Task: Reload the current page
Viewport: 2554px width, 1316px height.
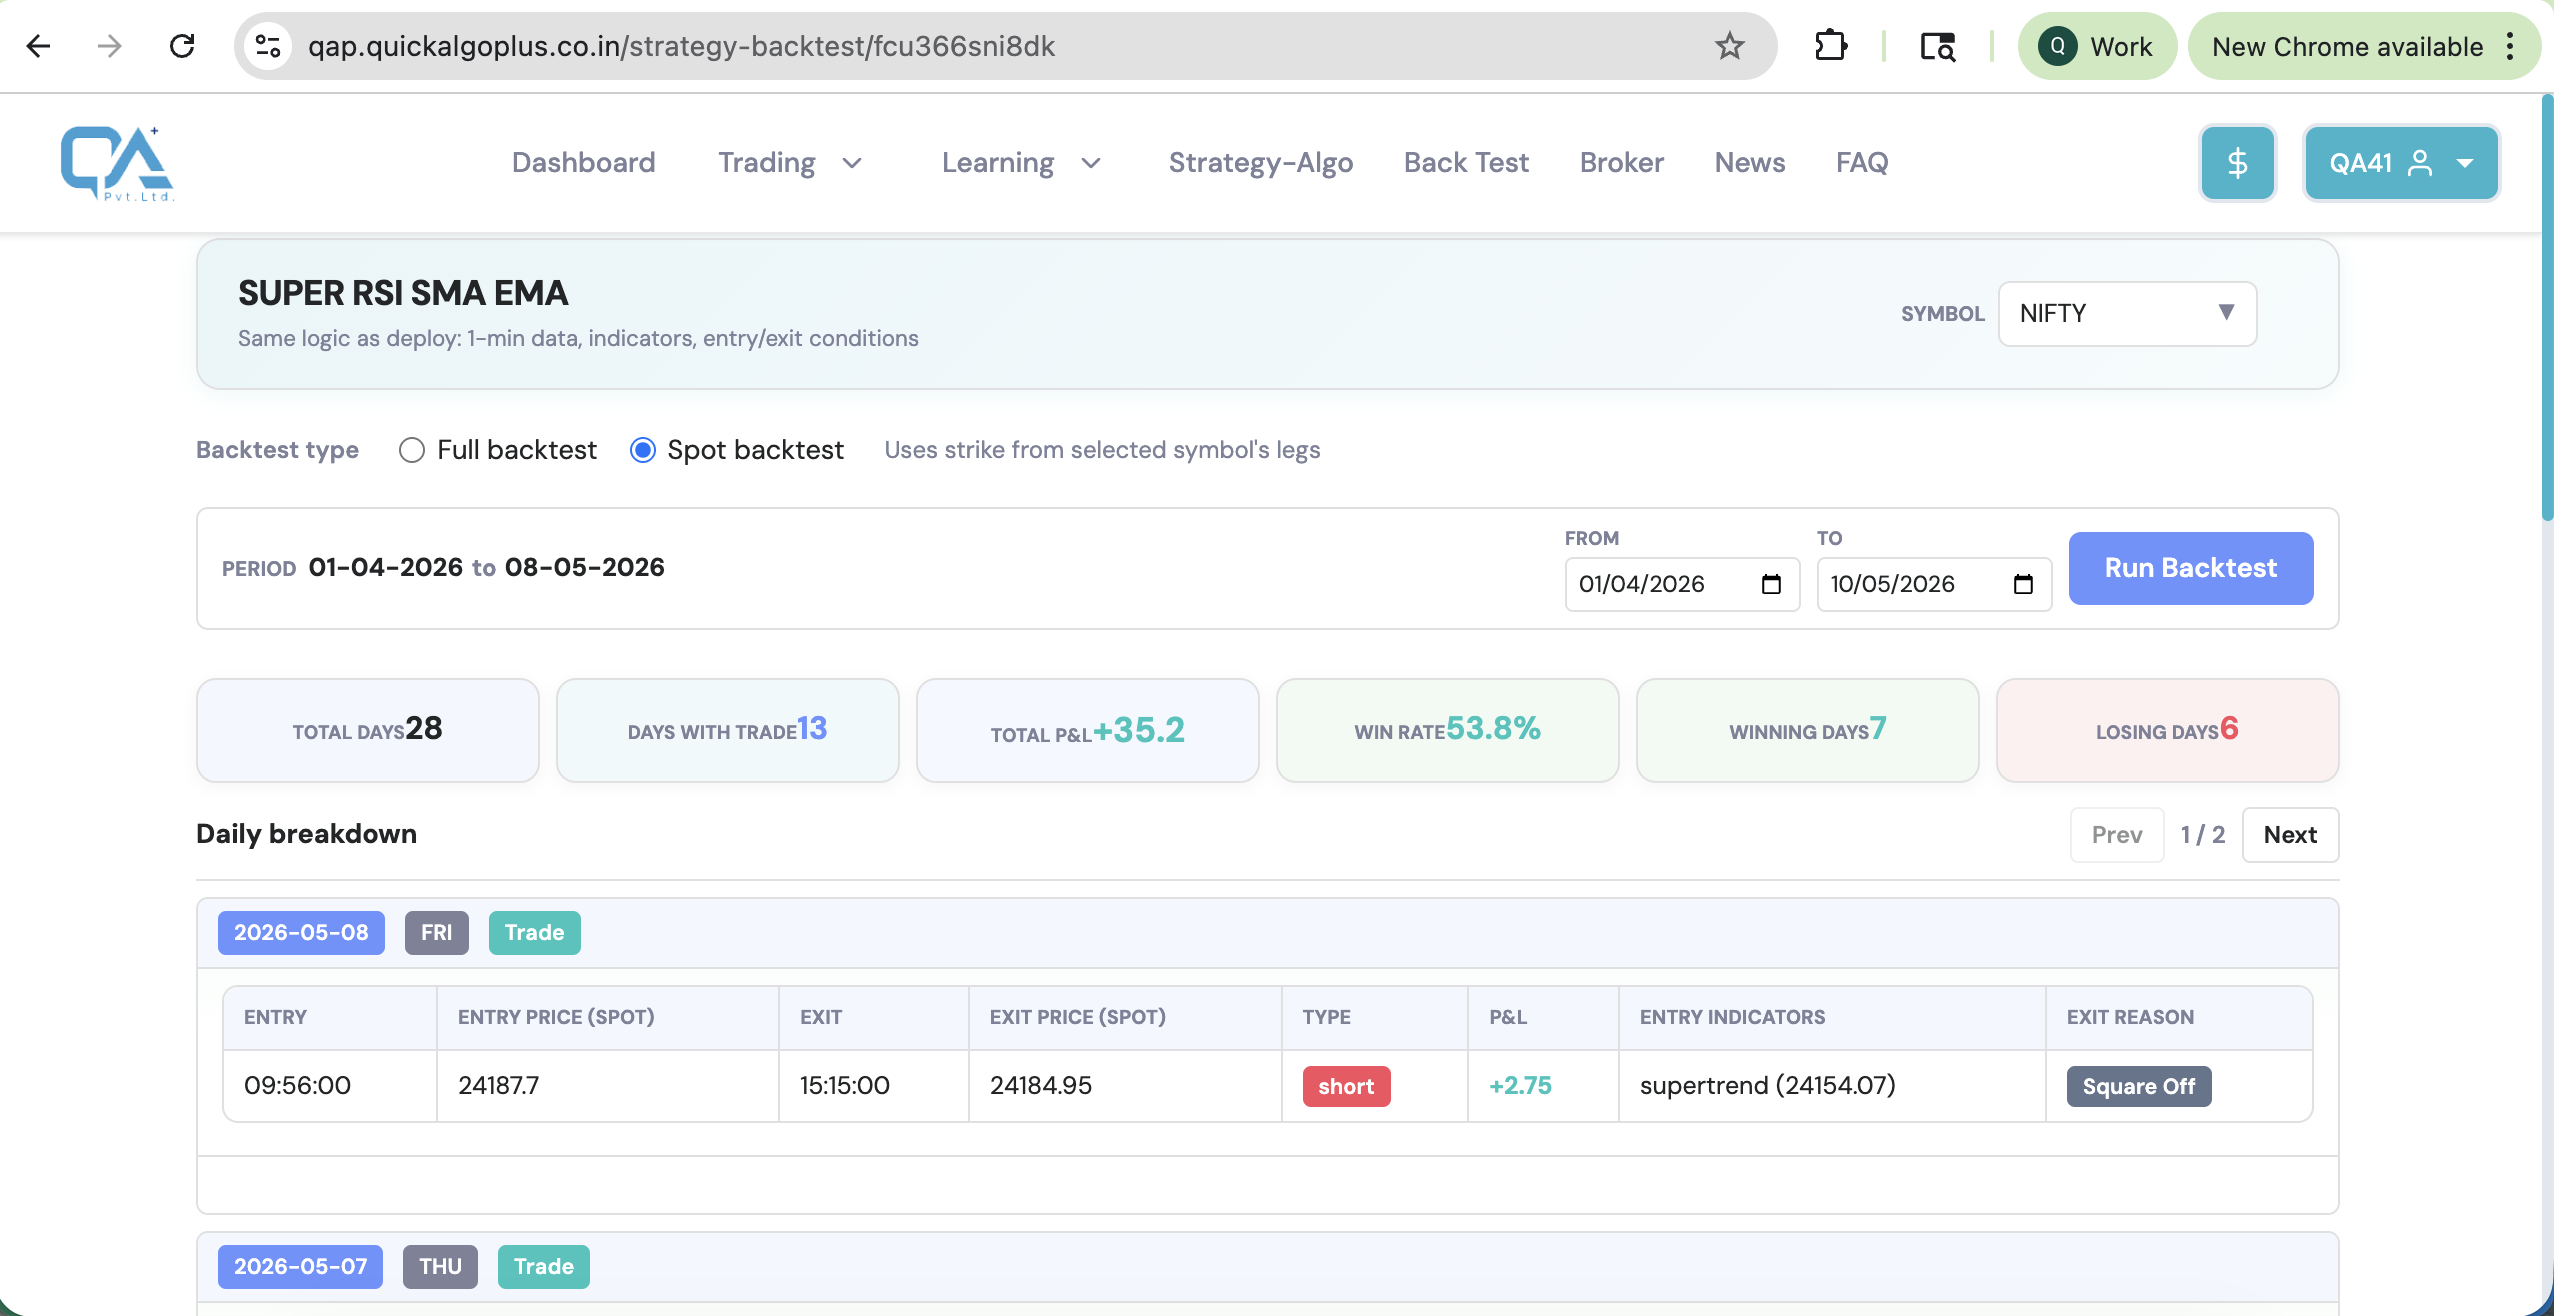Action: point(182,46)
